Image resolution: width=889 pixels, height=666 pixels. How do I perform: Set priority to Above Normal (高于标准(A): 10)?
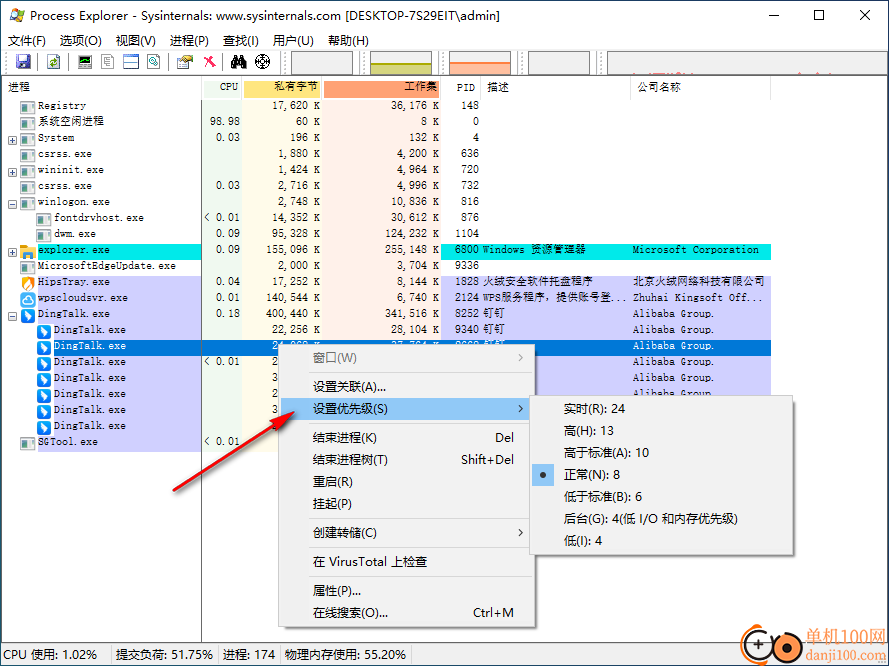click(x=661, y=453)
